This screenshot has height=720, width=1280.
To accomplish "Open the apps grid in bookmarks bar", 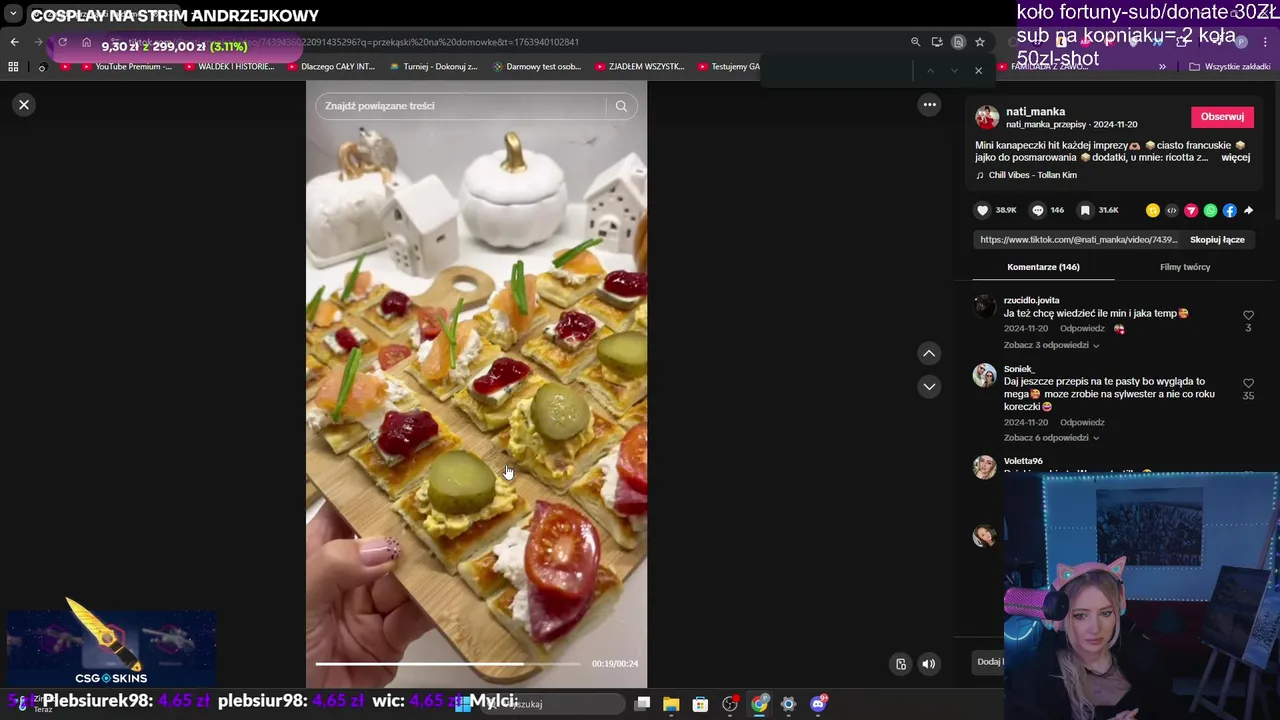I will (13, 67).
